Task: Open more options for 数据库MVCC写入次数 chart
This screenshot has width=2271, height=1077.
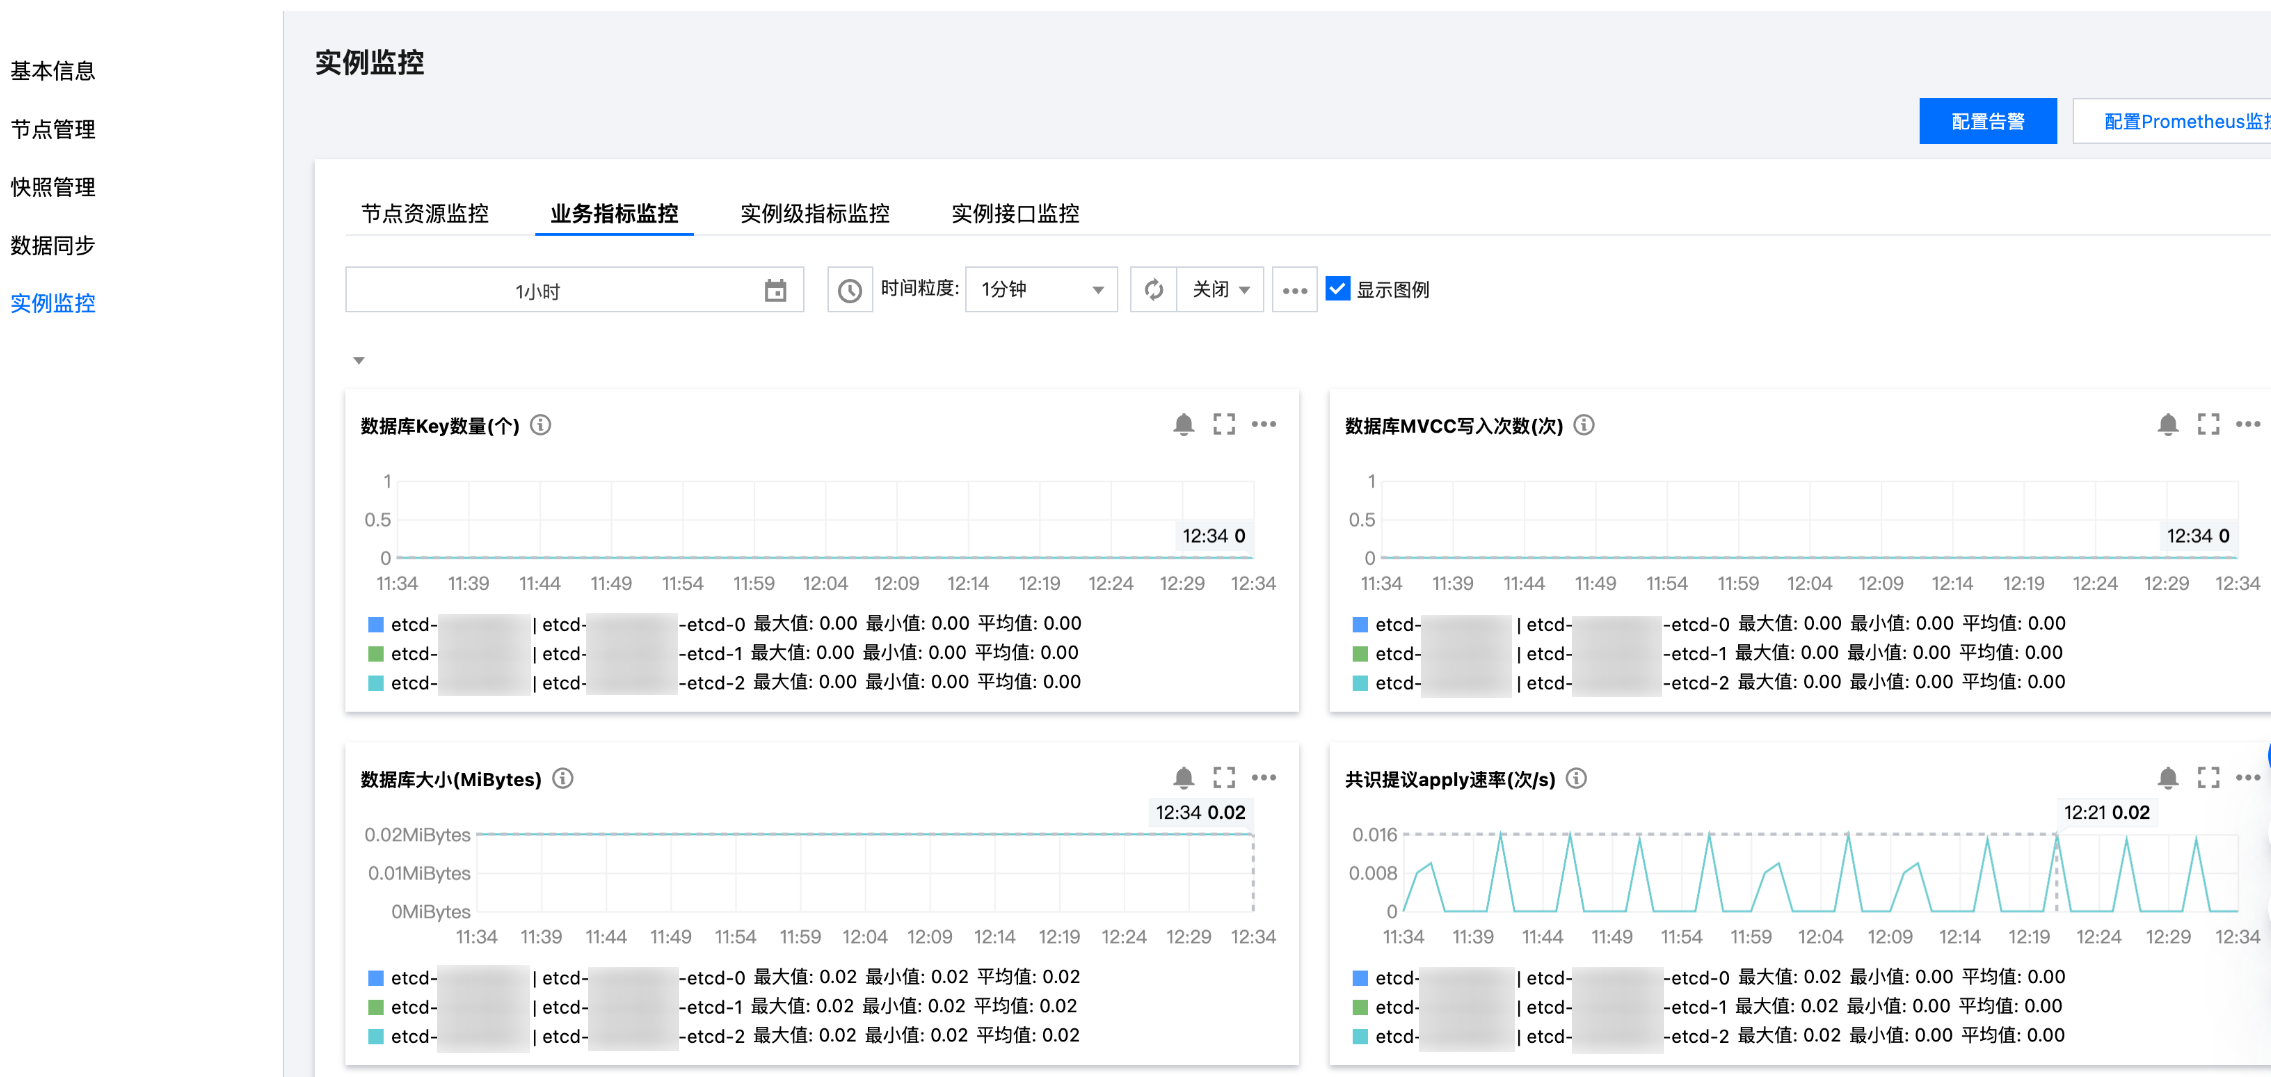Action: pos(2247,425)
